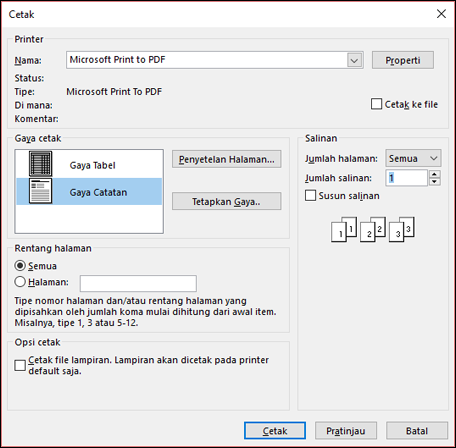Open the Properti button

pyautogui.click(x=403, y=60)
